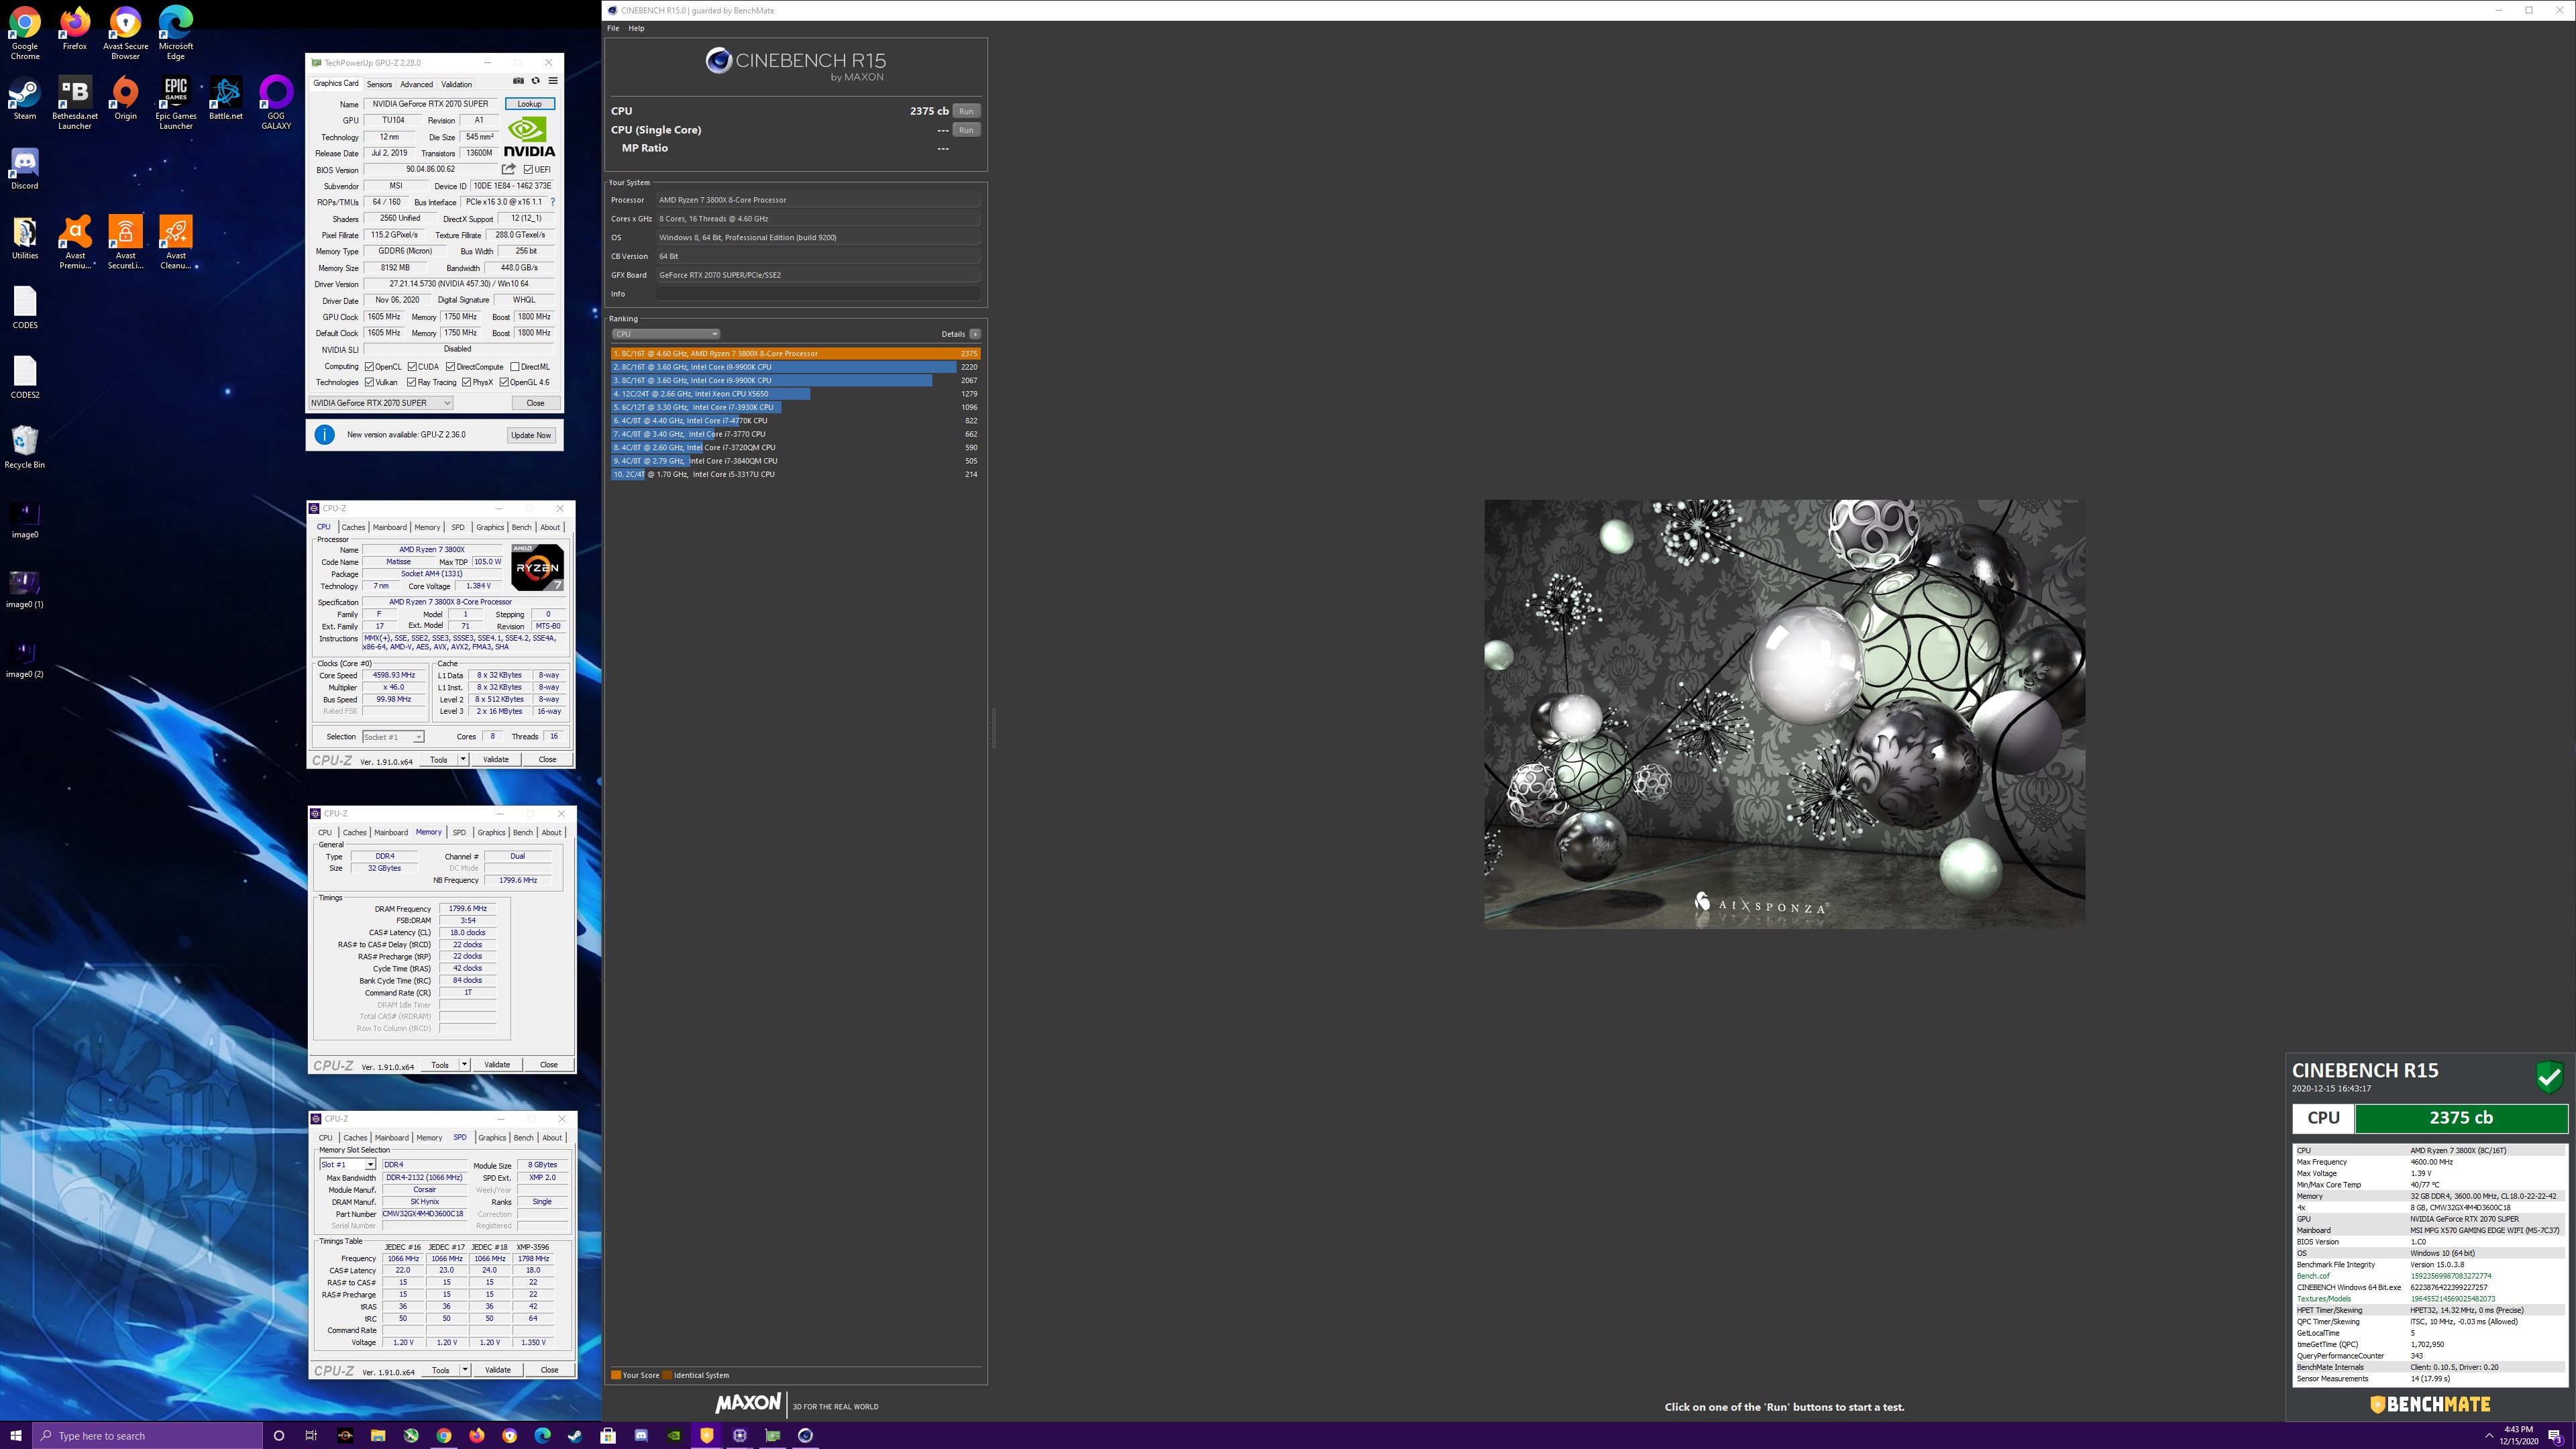
Task: Click the orange Your Score legend swatch
Action: click(x=616, y=1375)
